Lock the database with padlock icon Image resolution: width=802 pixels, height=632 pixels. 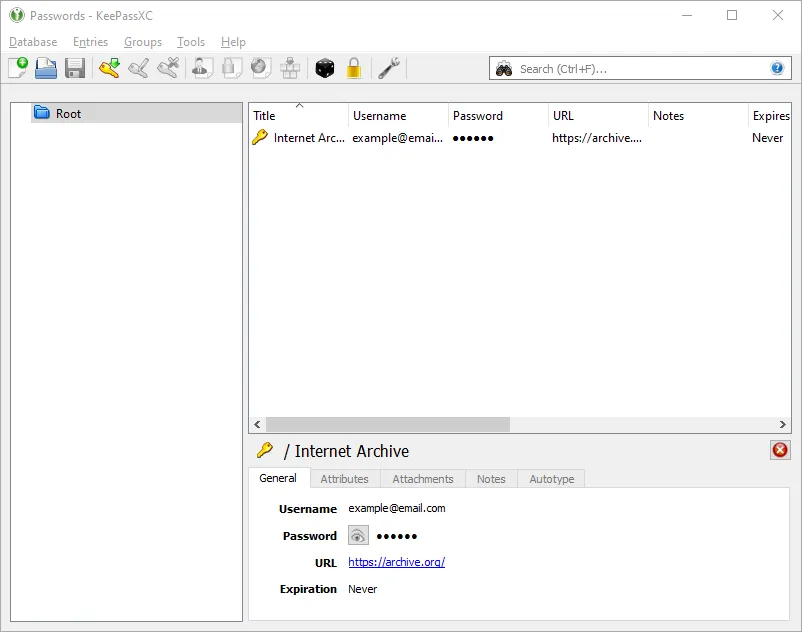(x=354, y=68)
